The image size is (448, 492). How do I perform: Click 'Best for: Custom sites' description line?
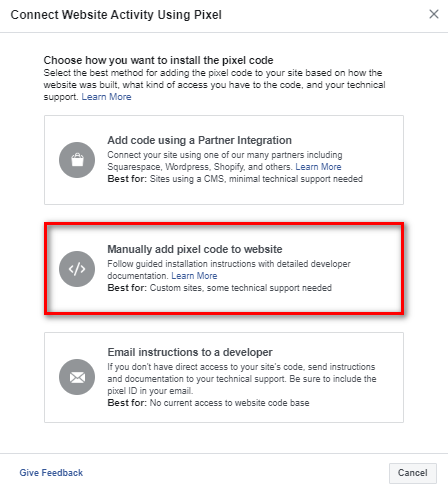[x=219, y=288]
